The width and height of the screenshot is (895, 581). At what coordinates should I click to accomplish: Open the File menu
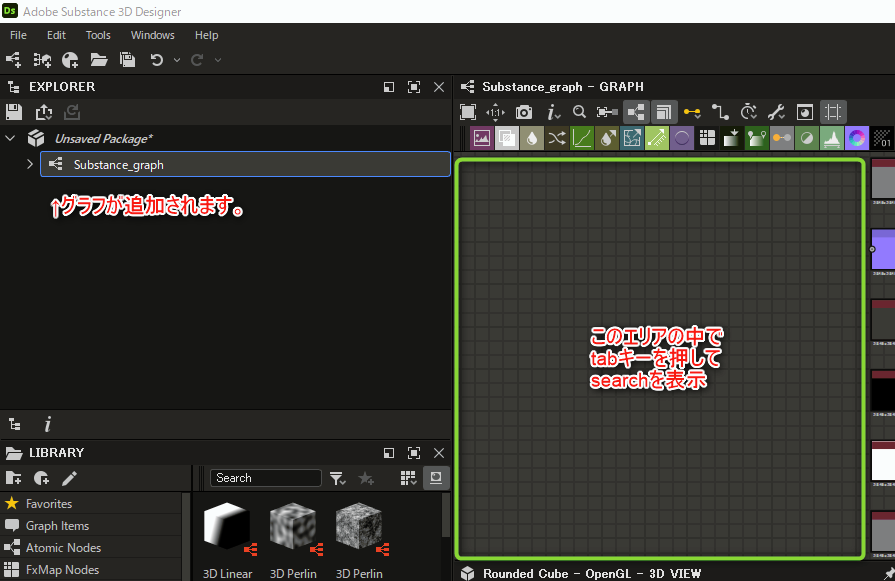pos(18,35)
